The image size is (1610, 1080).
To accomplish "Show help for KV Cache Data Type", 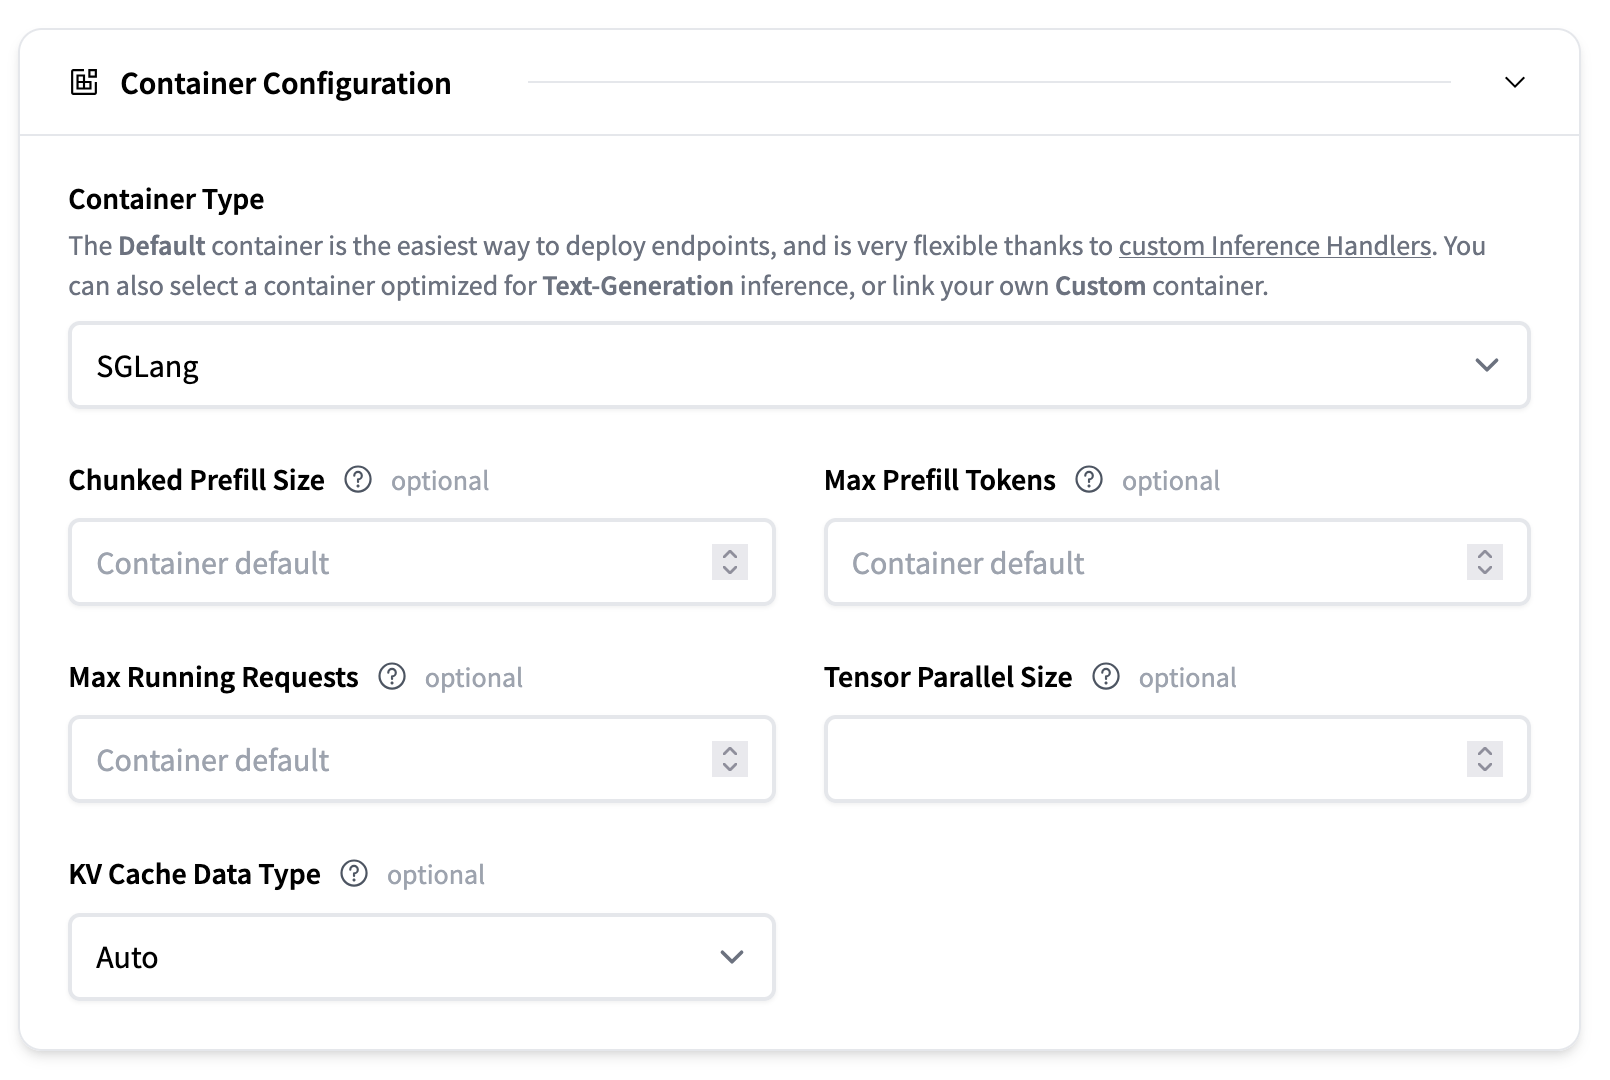I will [354, 874].
